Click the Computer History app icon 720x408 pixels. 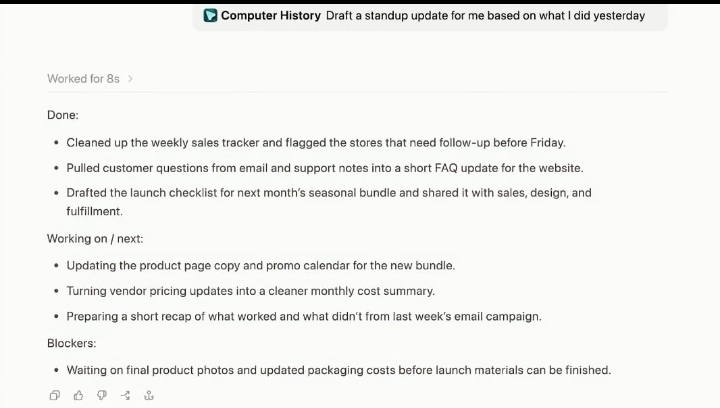pyautogui.click(x=210, y=15)
